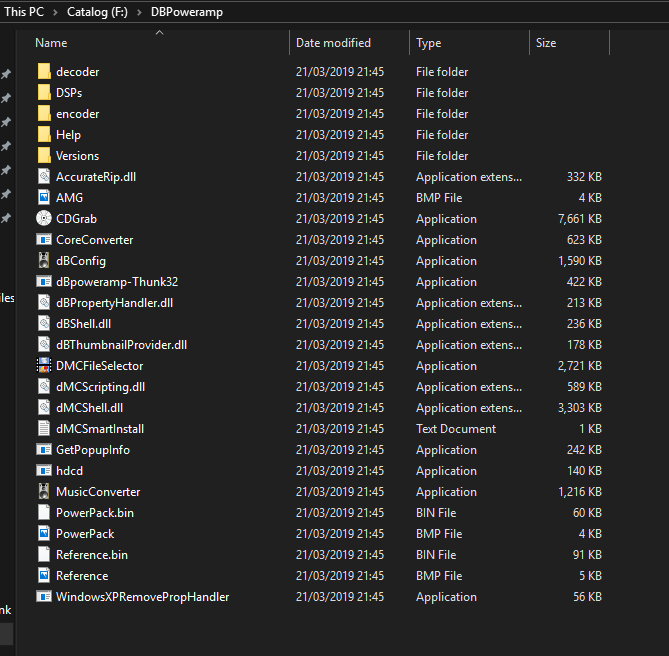Navigate to This PC in breadcrumb
The width and height of the screenshot is (669, 656).
coord(23,11)
